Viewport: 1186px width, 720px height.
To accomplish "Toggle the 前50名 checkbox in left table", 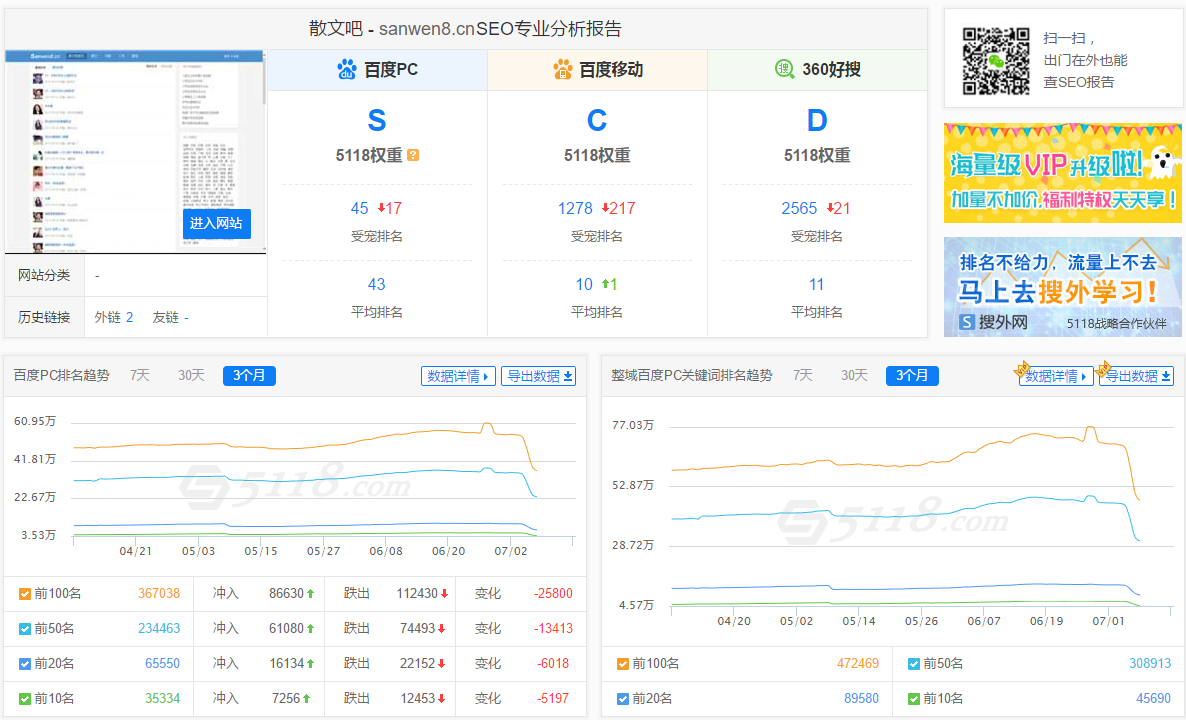I will tap(25, 629).
